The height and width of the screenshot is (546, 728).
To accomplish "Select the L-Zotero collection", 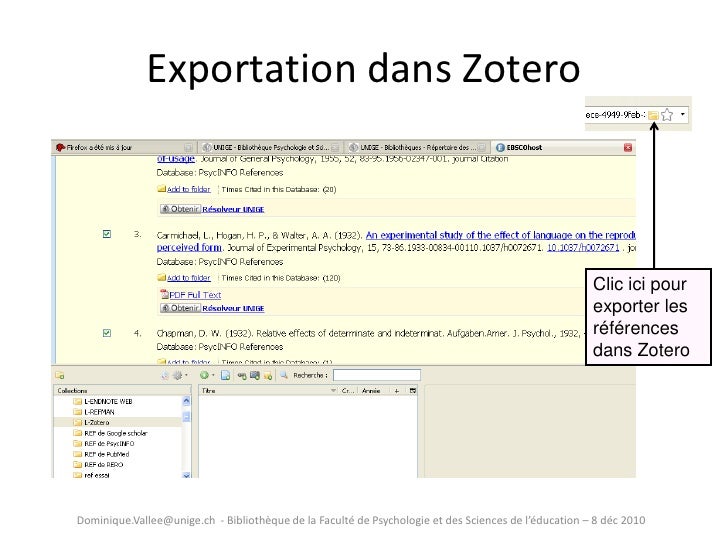I will [x=92, y=422].
